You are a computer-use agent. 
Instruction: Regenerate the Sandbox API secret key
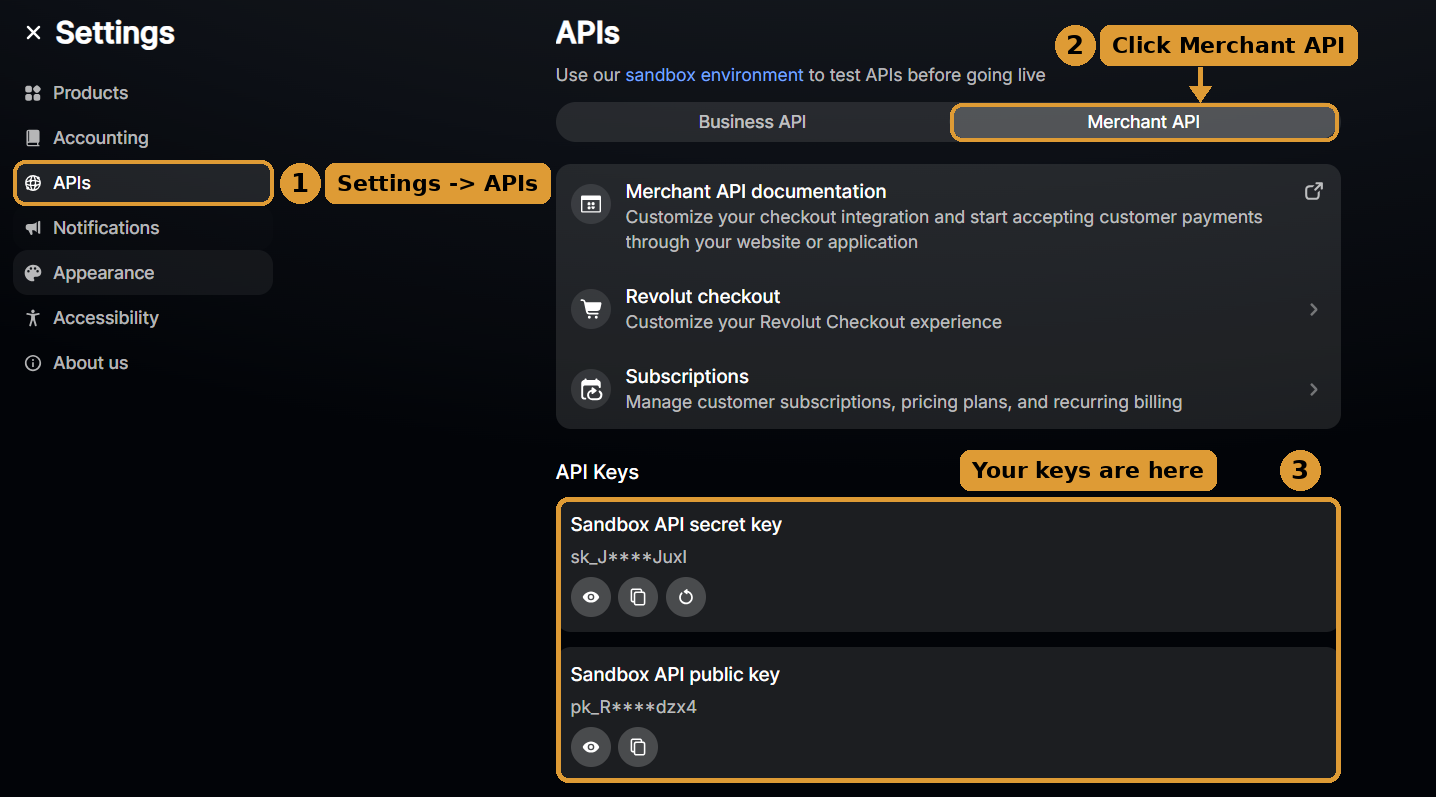click(x=686, y=597)
